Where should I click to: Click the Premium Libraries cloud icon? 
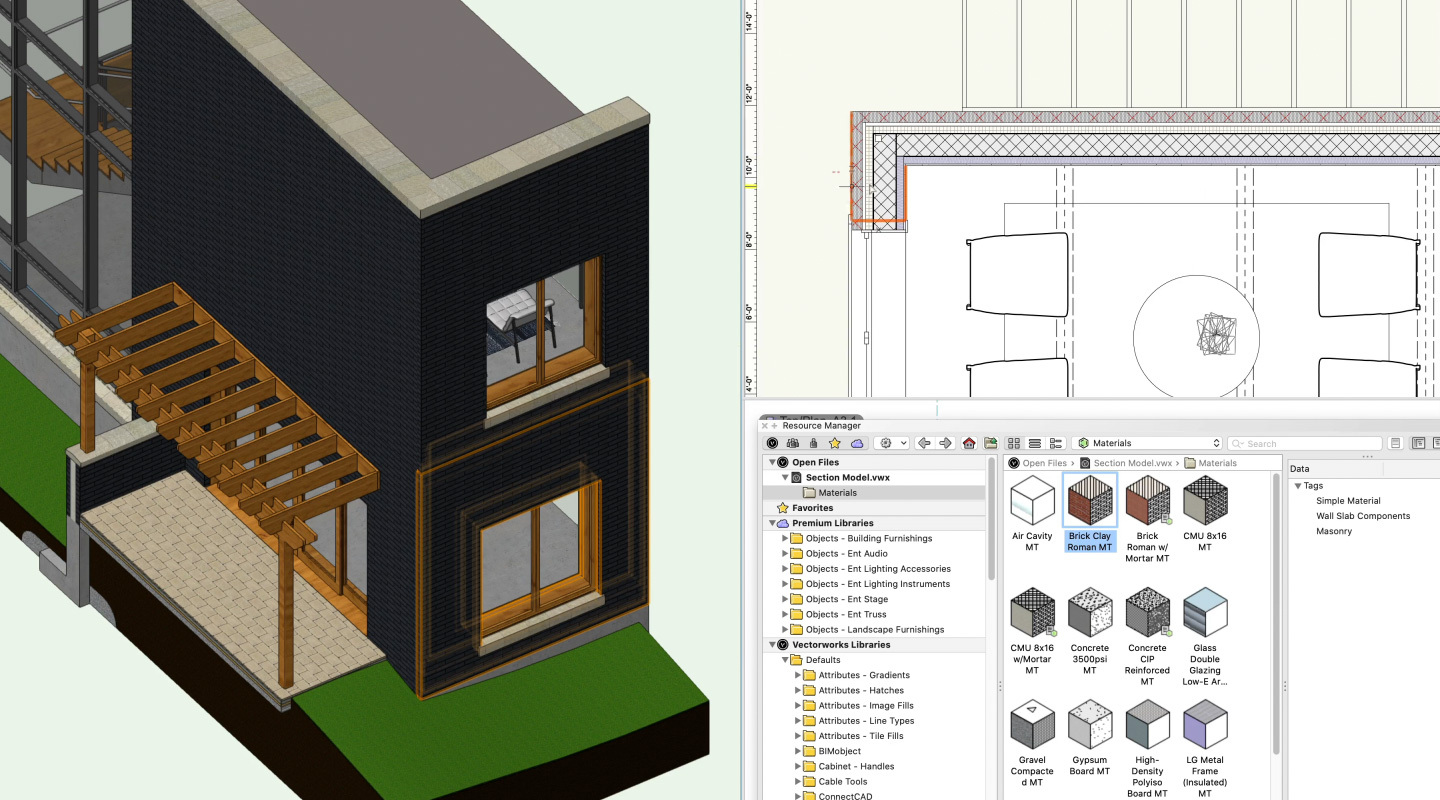(x=857, y=443)
